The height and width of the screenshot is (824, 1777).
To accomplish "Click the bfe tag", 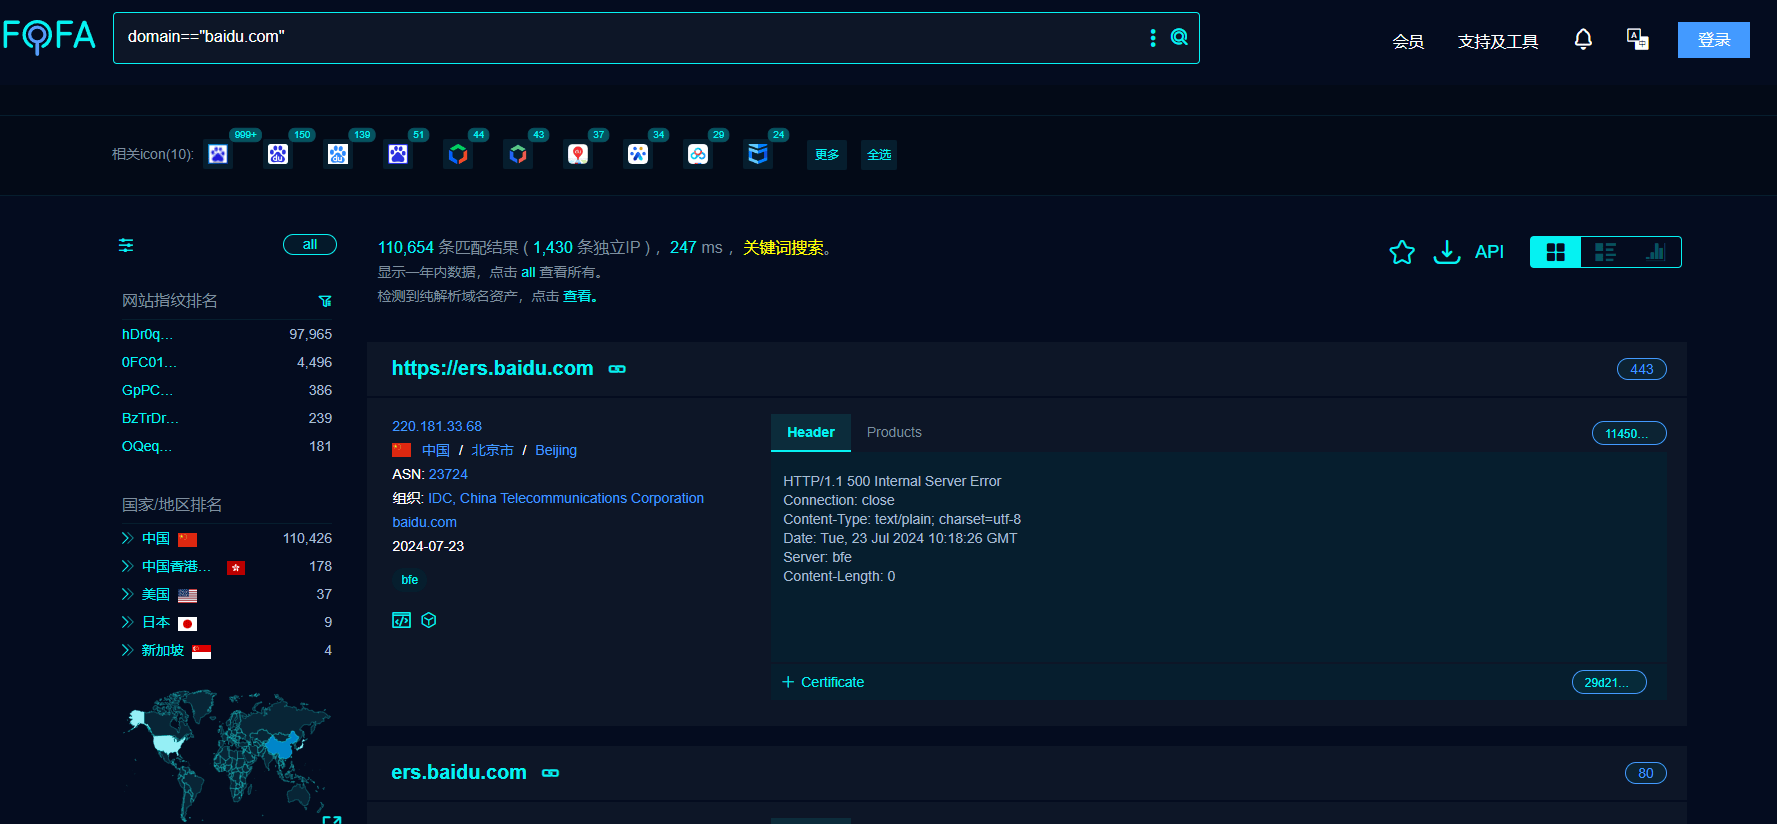I will click(x=410, y=580).
